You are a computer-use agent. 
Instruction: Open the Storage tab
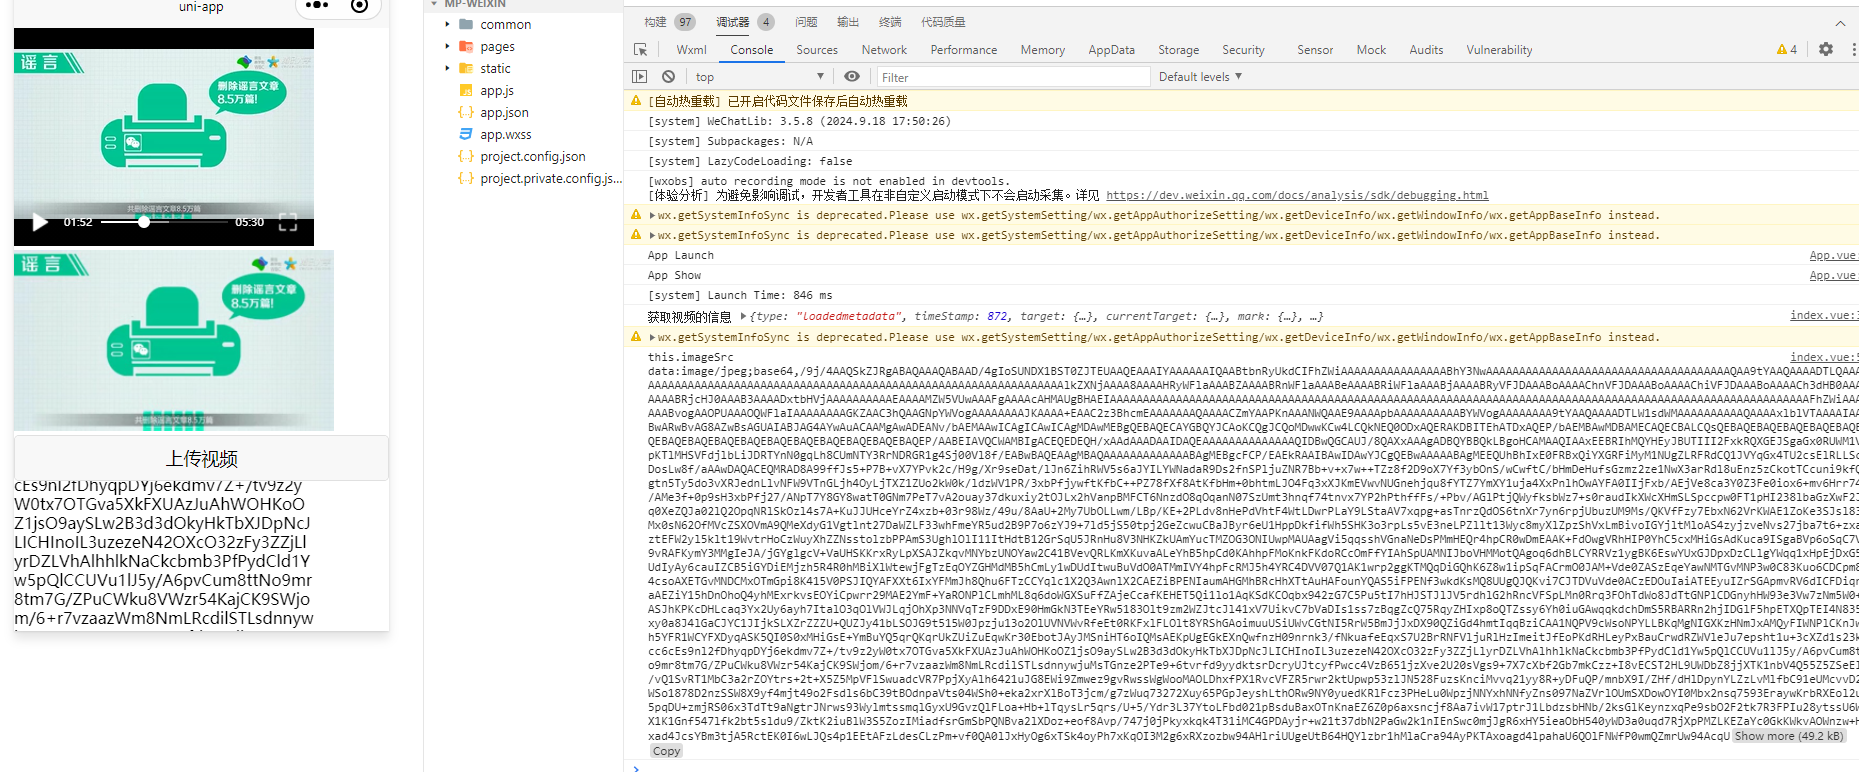point(1178,49)
